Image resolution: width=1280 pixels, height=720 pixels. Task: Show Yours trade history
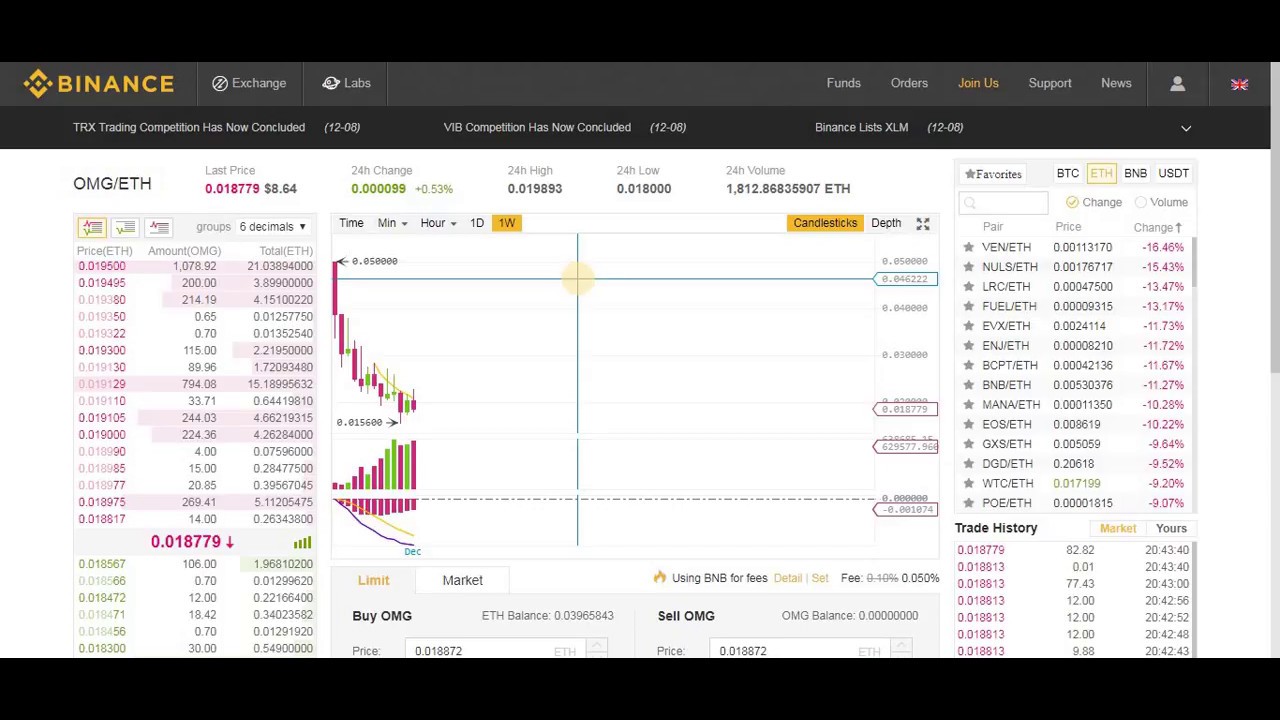click(1171, 529)
